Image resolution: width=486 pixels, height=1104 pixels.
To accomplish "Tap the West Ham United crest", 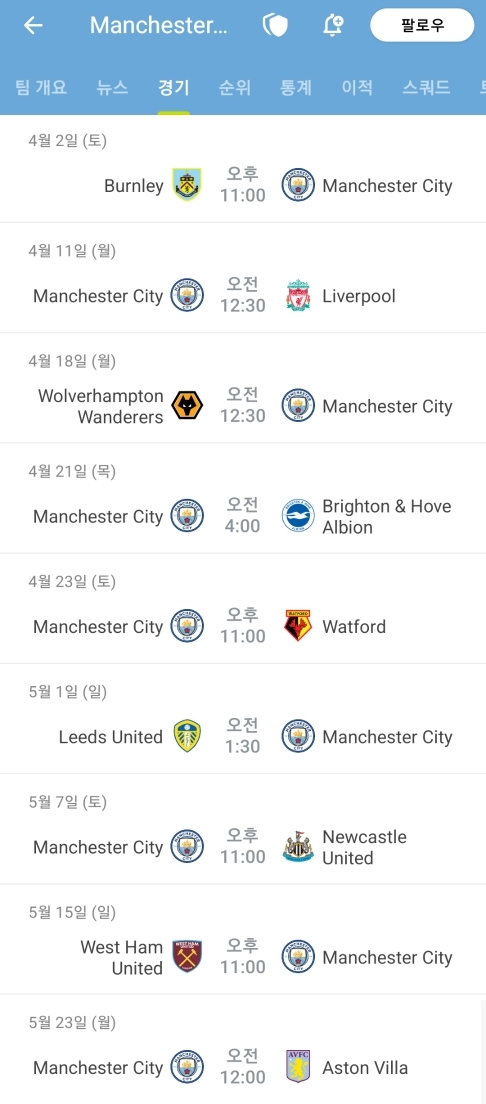I will tap(187, 957).
